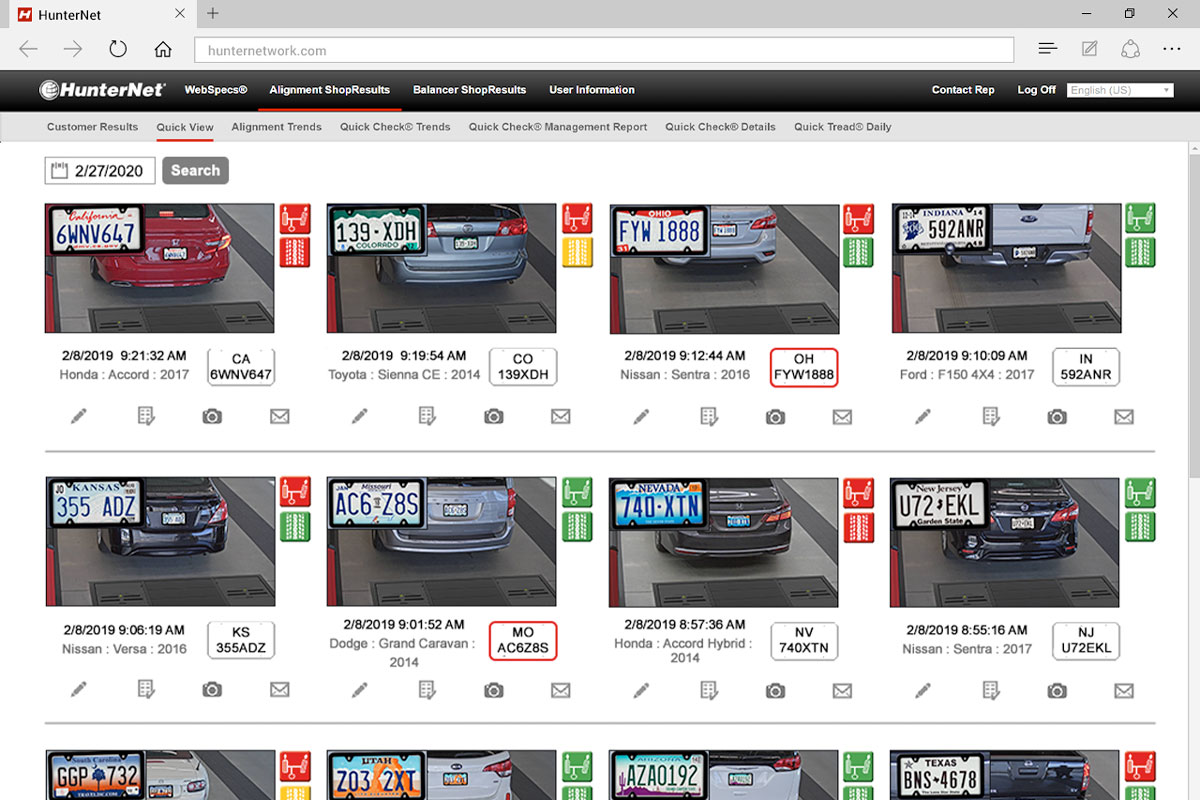
Task: Click yellow tire tread icon beside Colorado plate
Action: (577, 252)
